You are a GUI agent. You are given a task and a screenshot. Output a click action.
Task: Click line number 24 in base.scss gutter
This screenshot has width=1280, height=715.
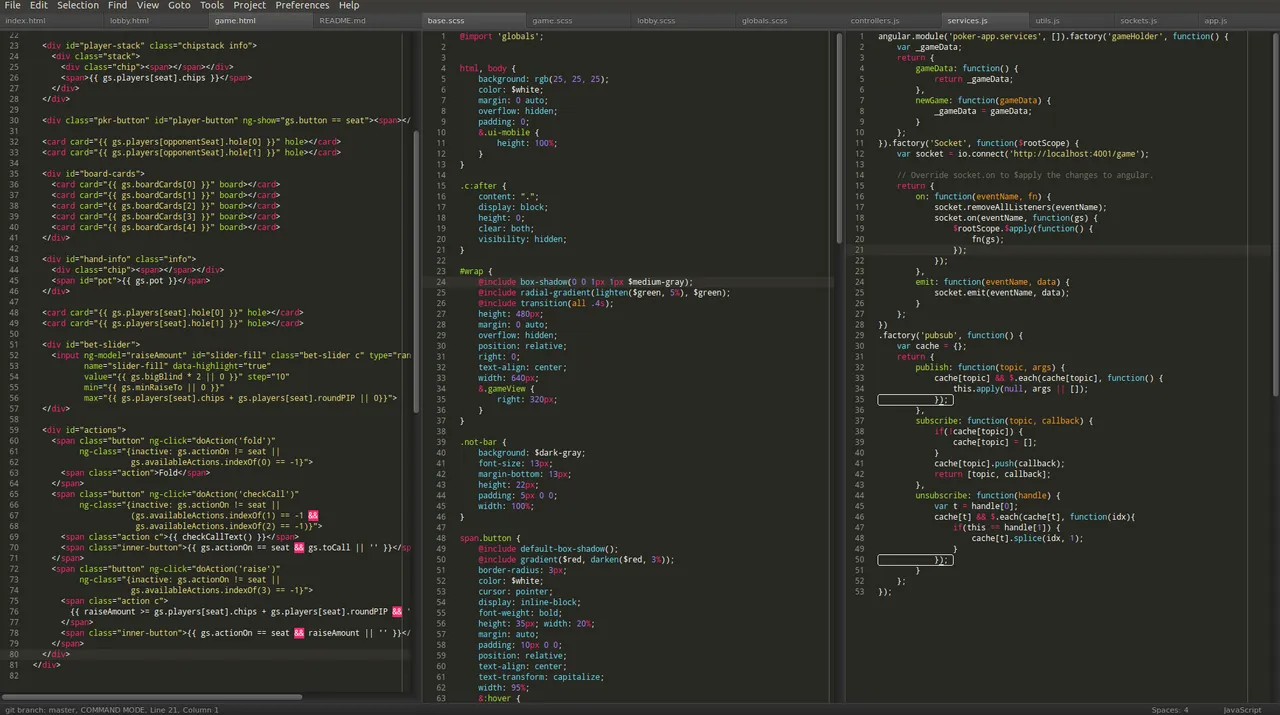point(441,282)
